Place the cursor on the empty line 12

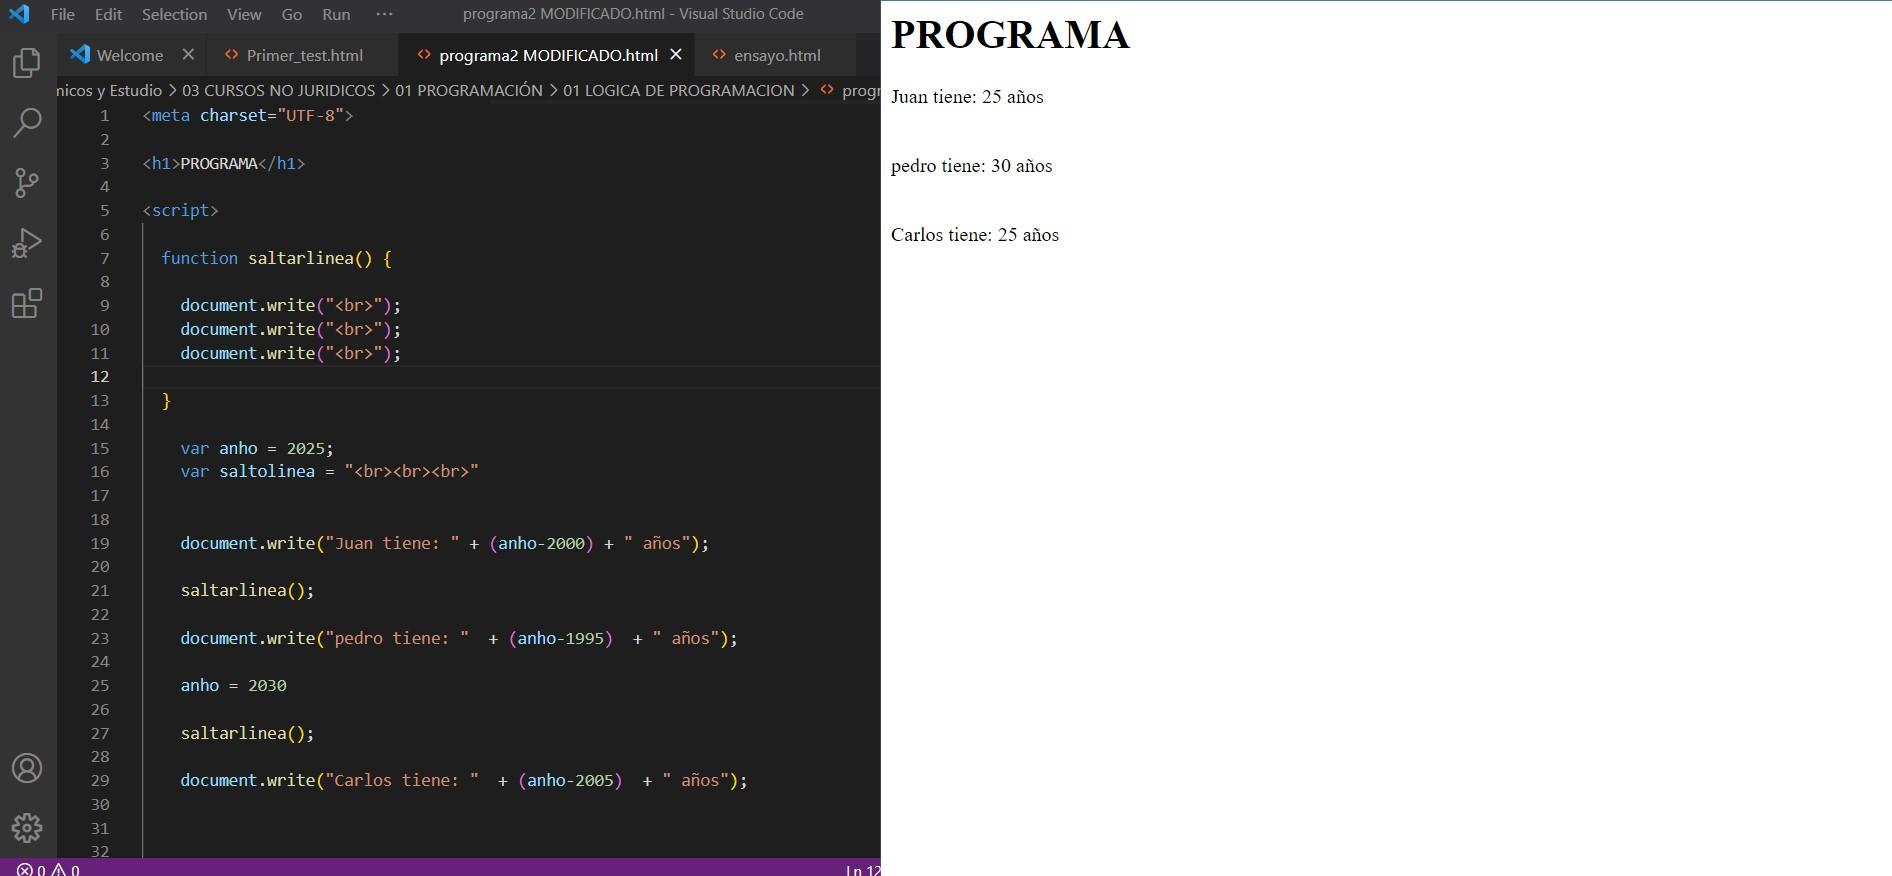click(x=510, y=376)
